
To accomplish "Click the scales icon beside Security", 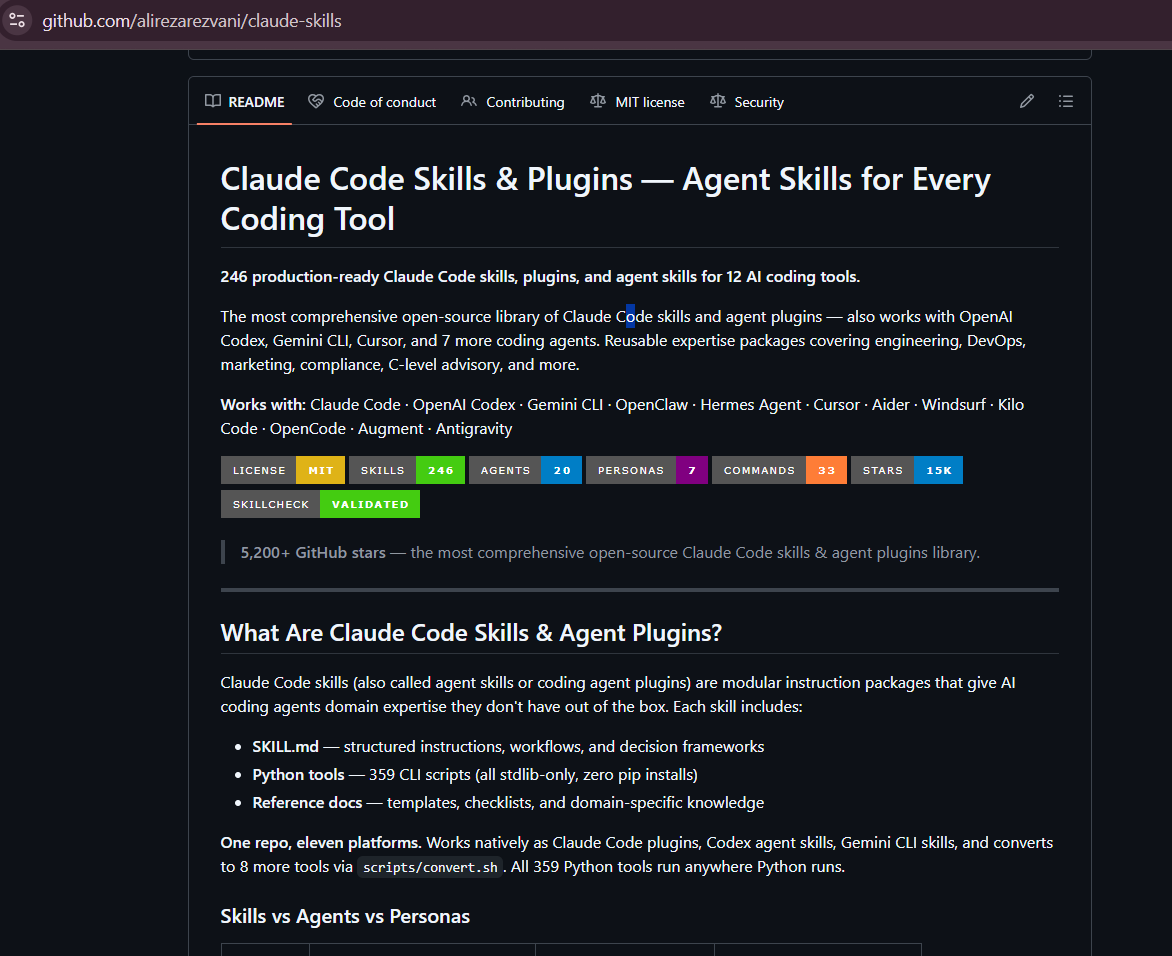I will (718, 101).
